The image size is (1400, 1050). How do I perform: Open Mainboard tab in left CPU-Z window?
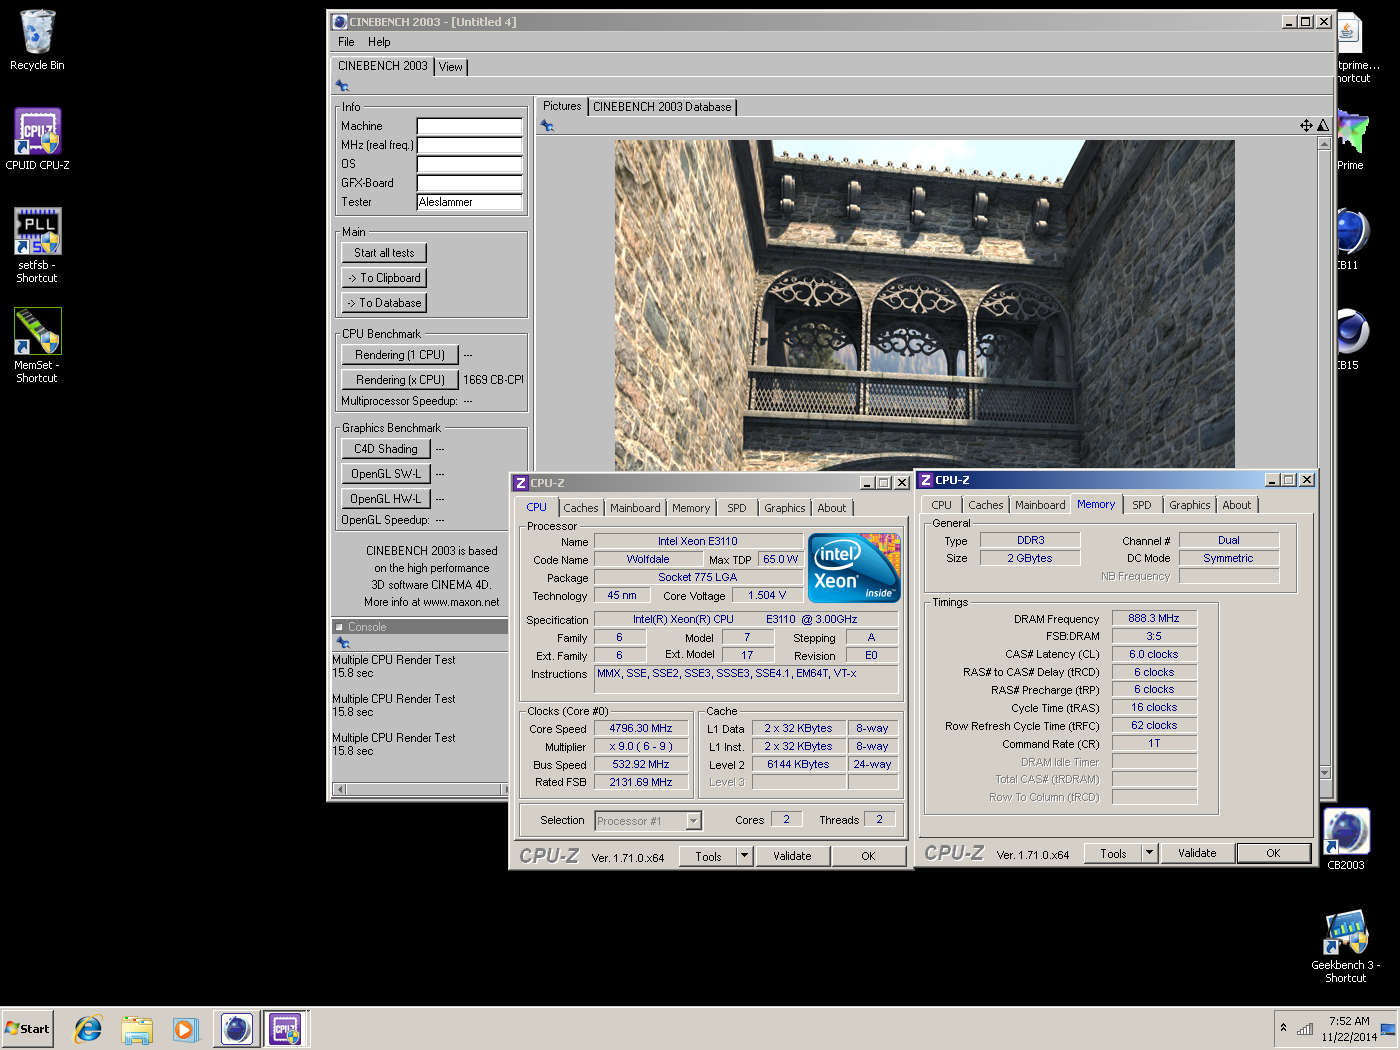[x=635, y=508]
